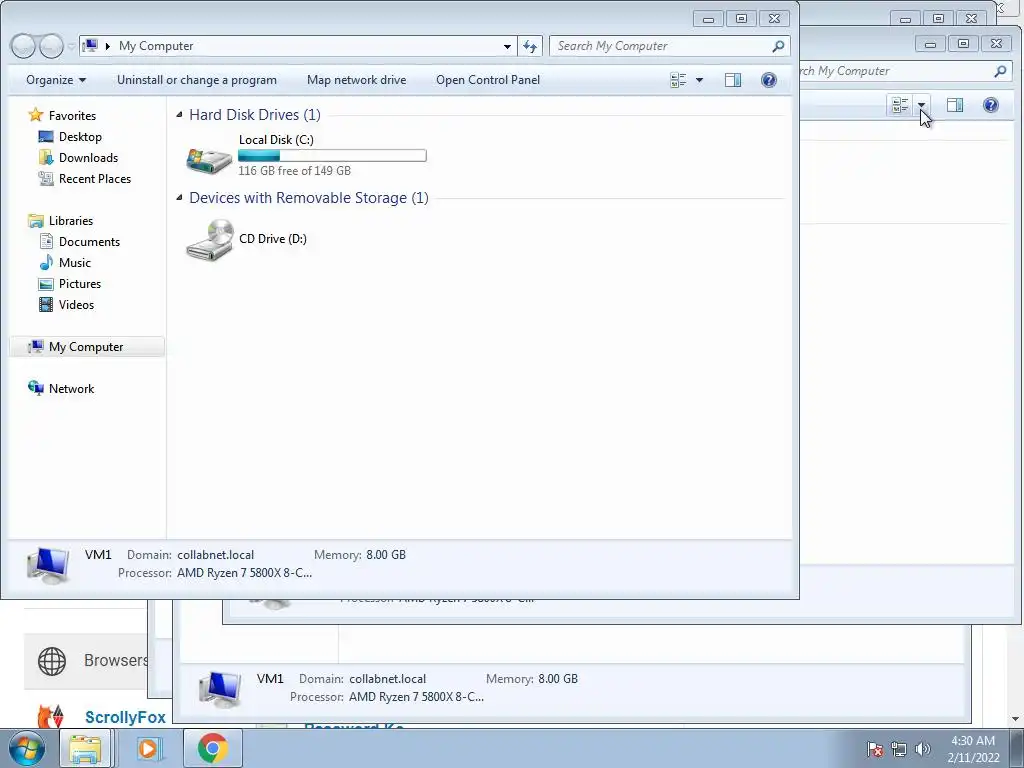Select Network in the navigation pane
Screen dimensions: 1024x768
click(x=71, y=389)
